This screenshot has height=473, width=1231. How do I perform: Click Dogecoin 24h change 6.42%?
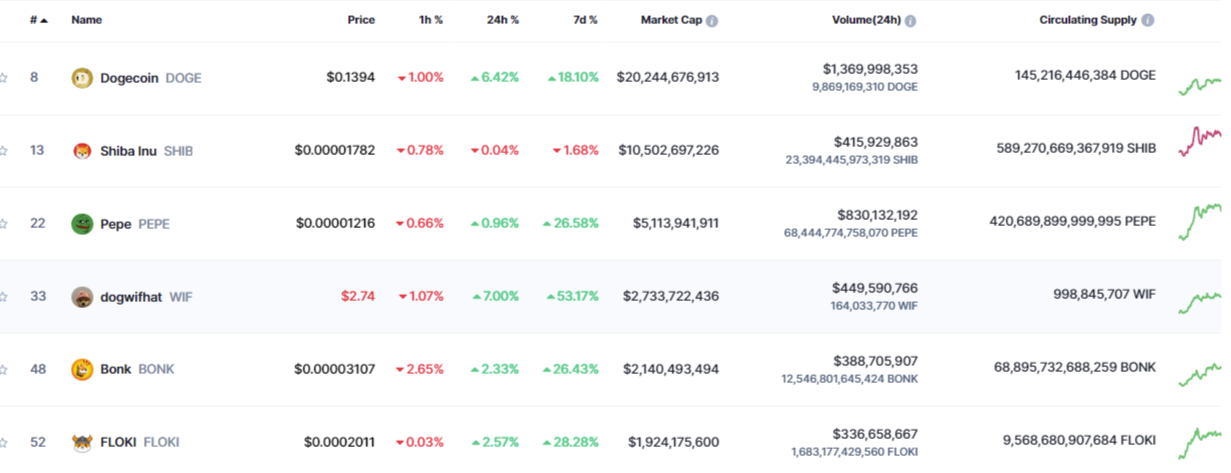(x=495, y=77)
